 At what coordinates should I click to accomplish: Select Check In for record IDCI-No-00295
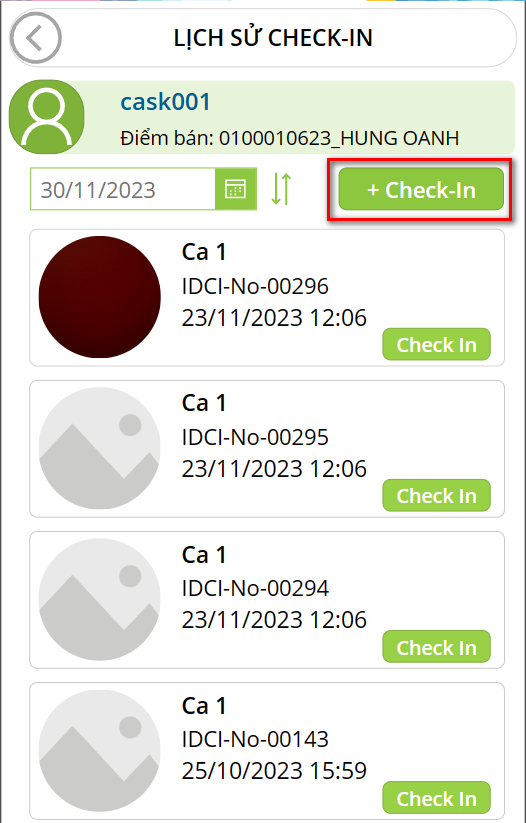tap(436, 495)
